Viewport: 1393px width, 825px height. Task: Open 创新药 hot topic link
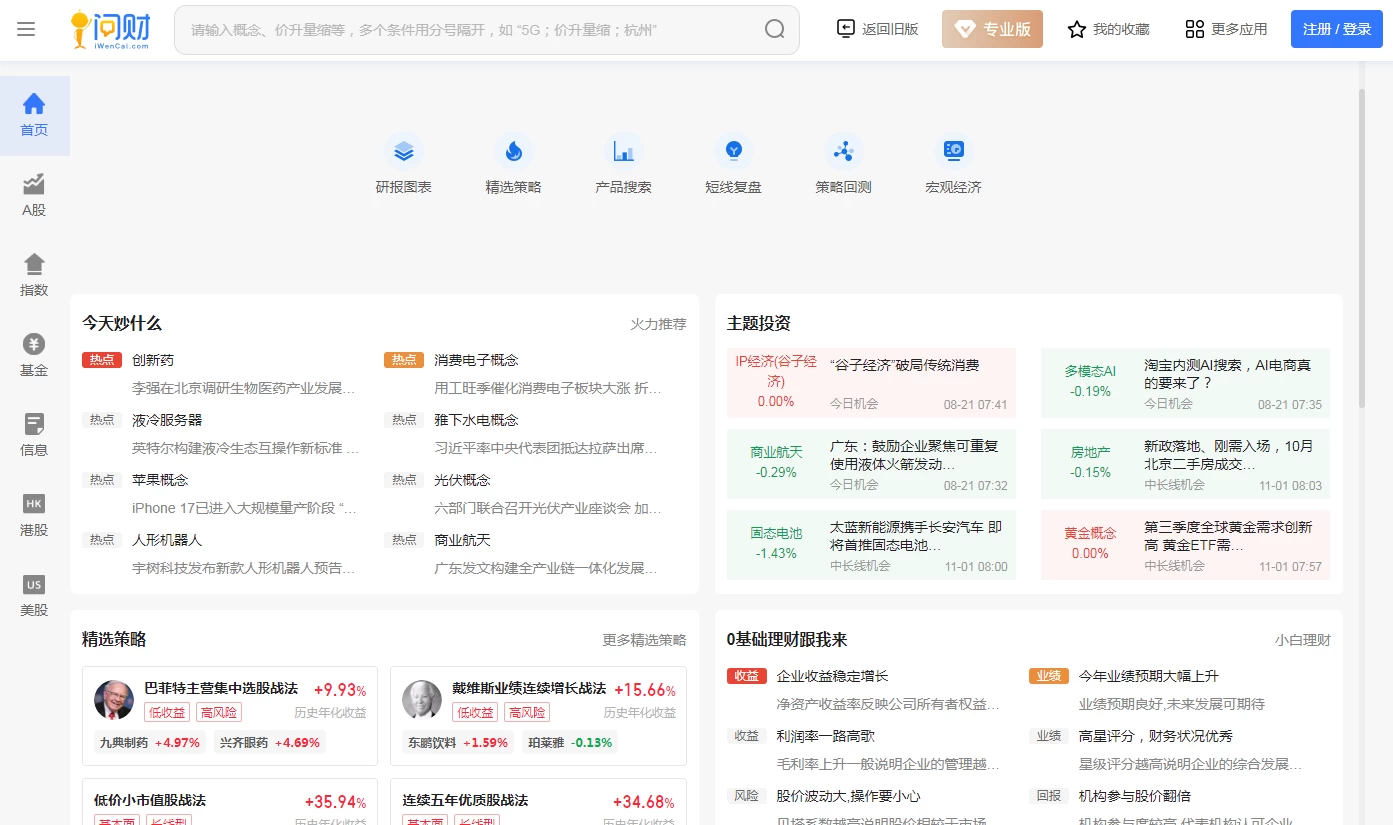click(x=153, y=360)
